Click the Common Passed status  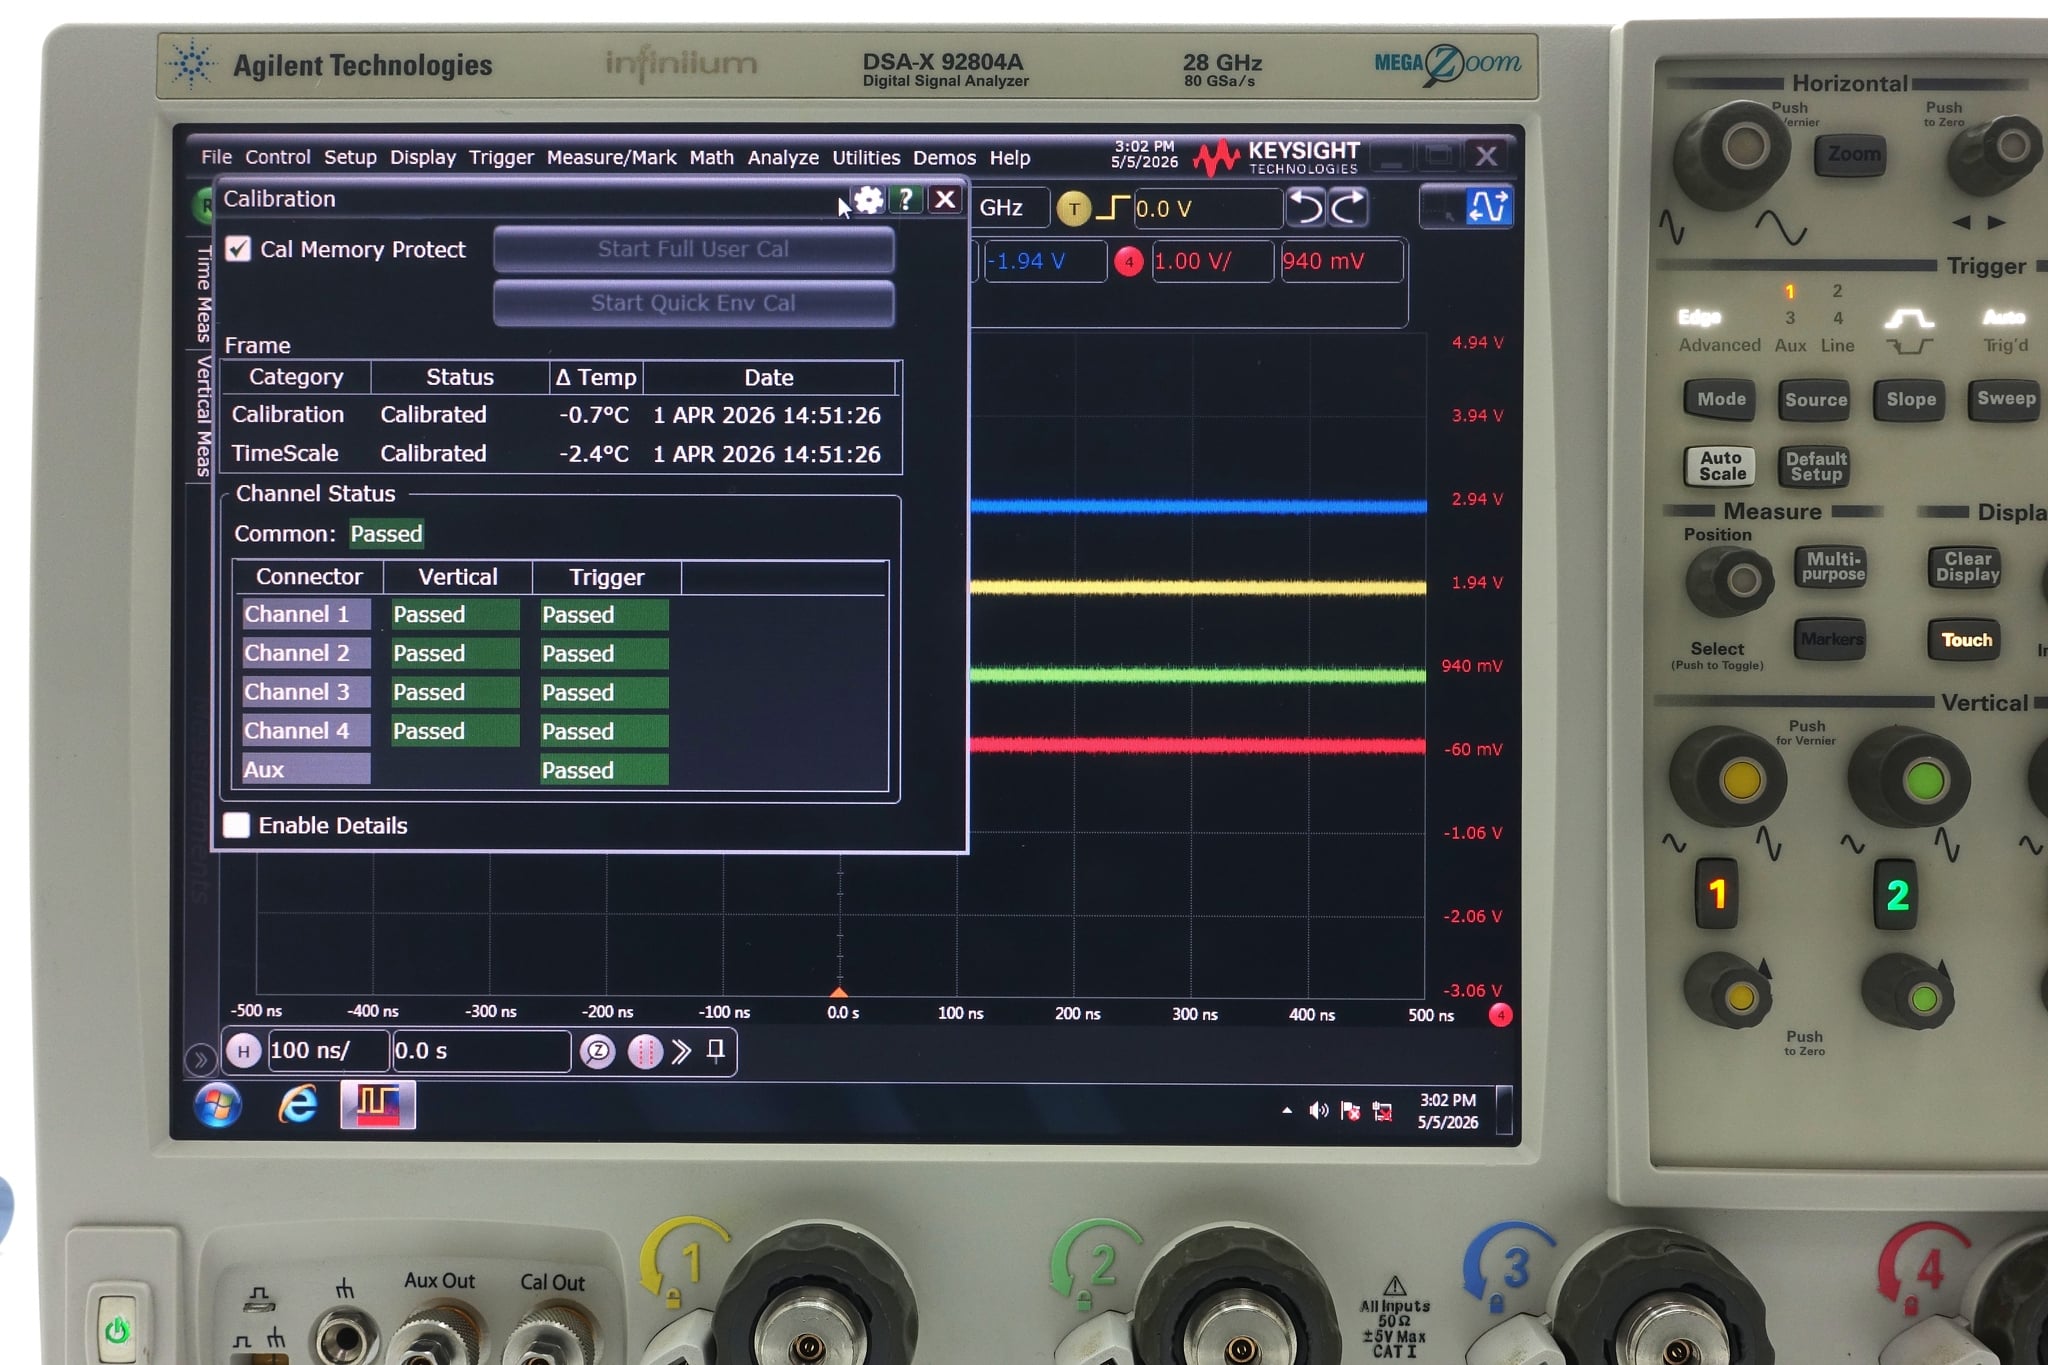(386, 534)
